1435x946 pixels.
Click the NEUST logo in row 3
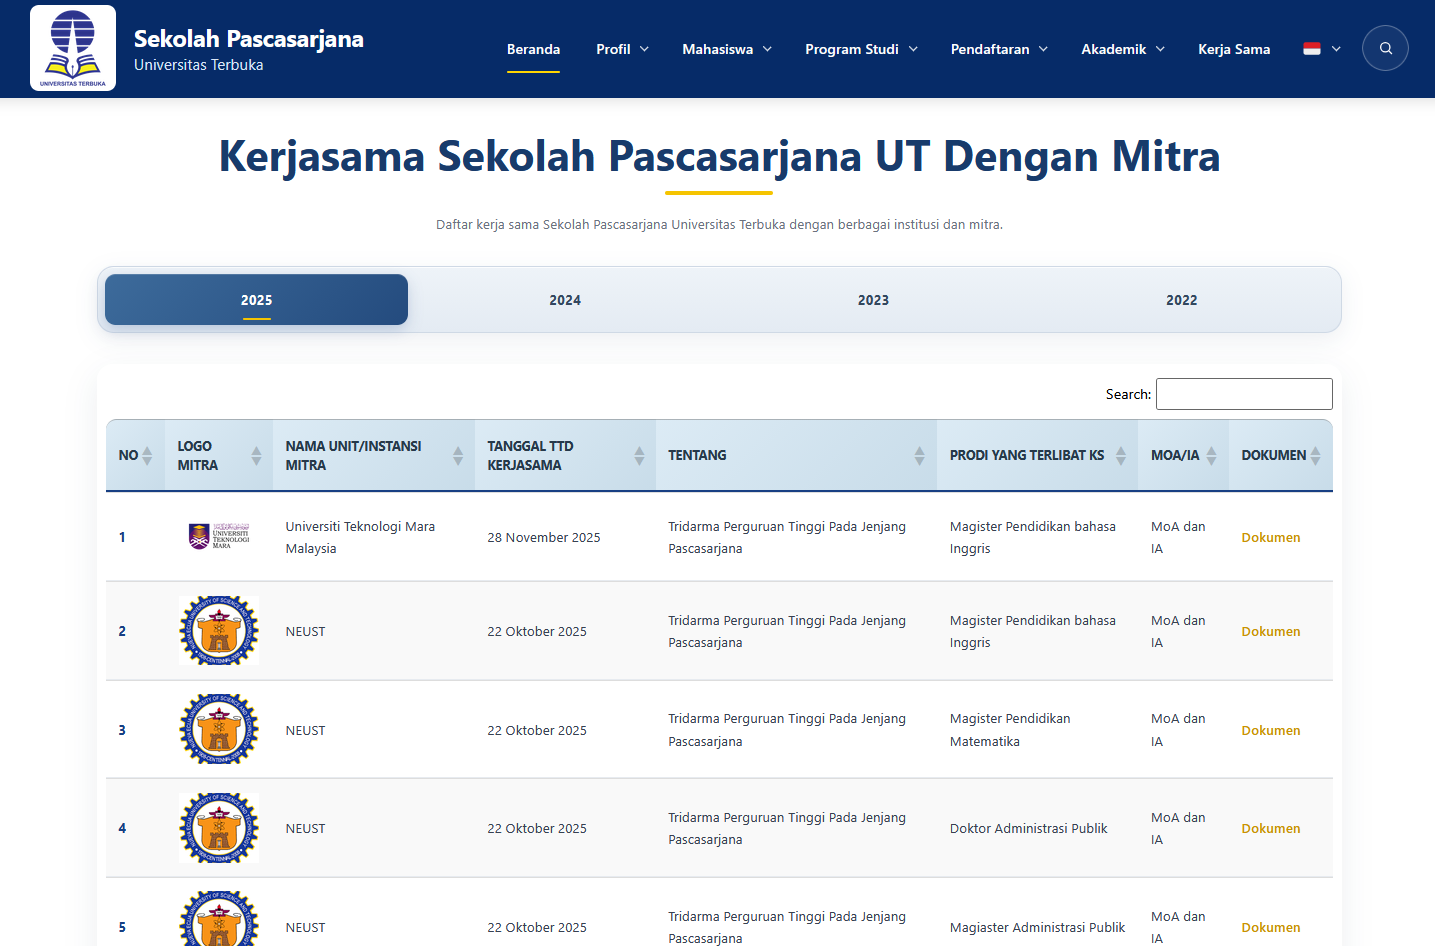219,730
